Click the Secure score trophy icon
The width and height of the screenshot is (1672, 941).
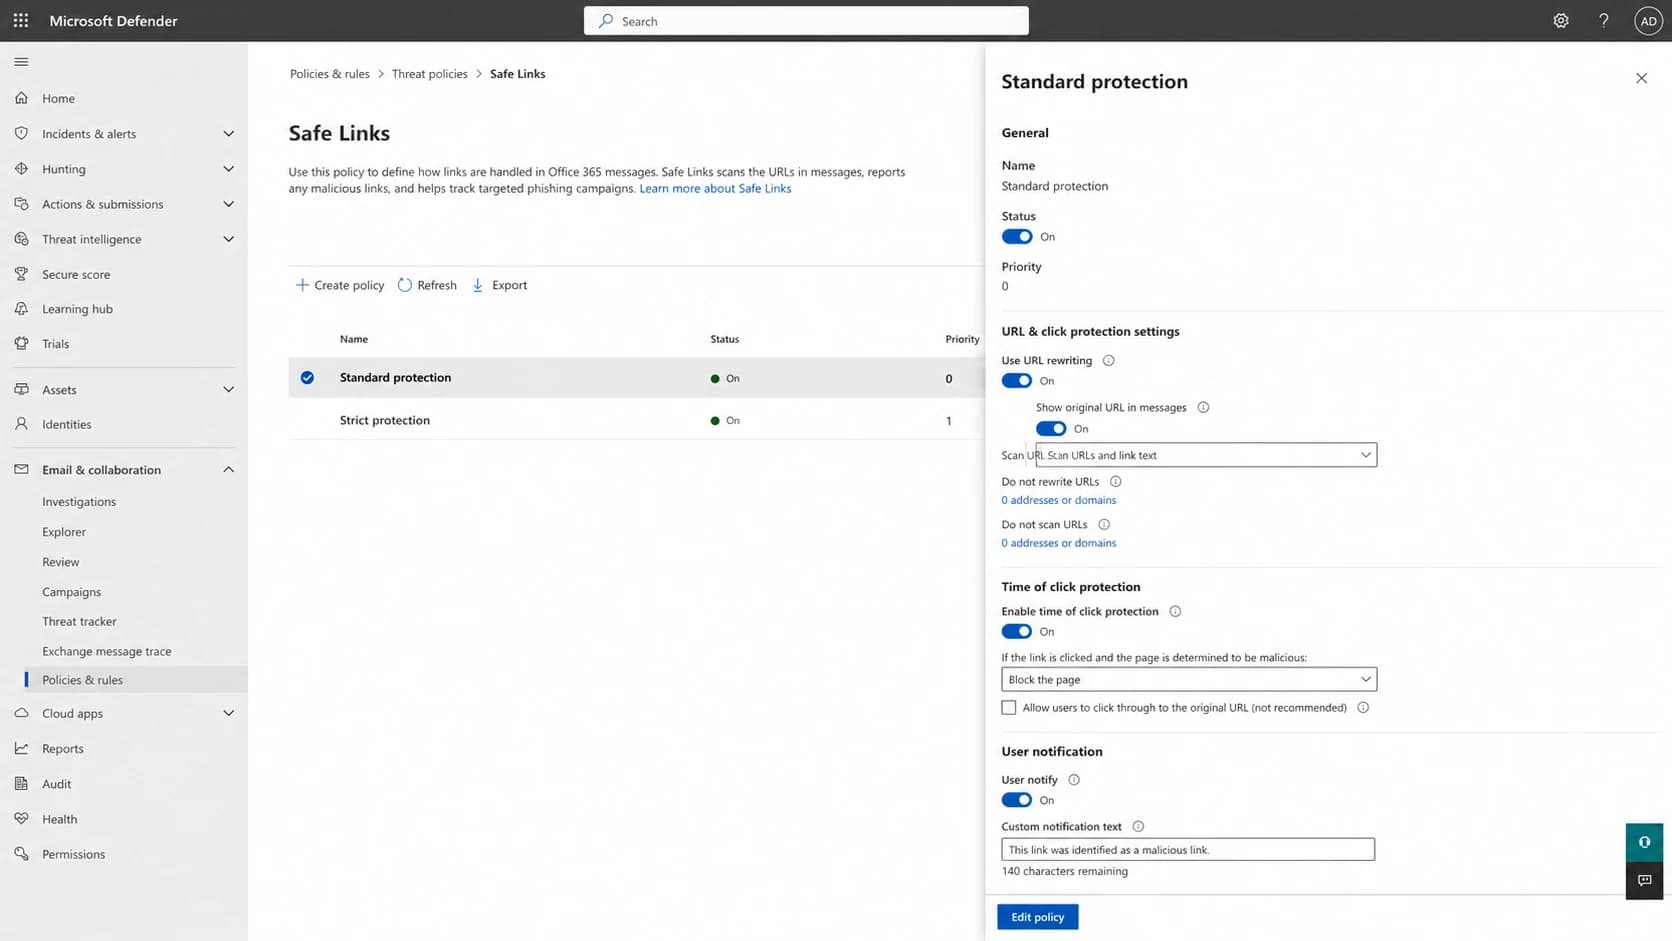[x=21, y=274]
